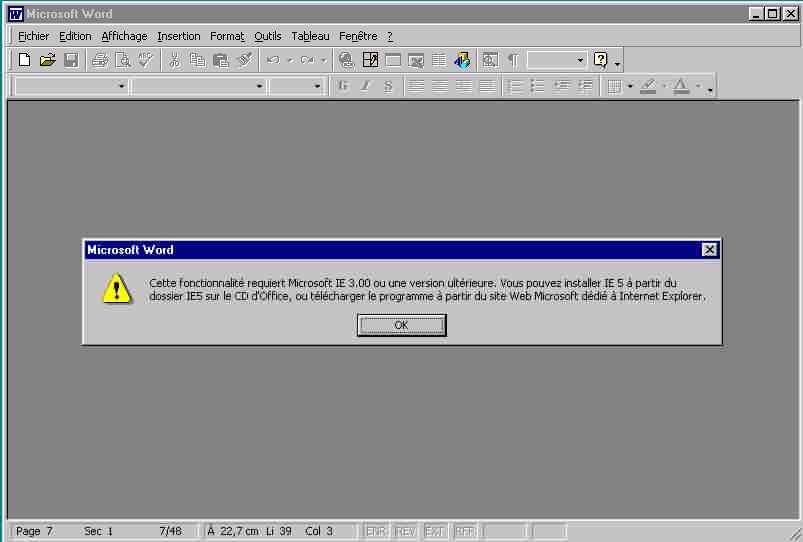The width and height of the screenshot is (803, 542).
Task: Expand formatting toolbar more buttons arrow
Action: (709, 89)
